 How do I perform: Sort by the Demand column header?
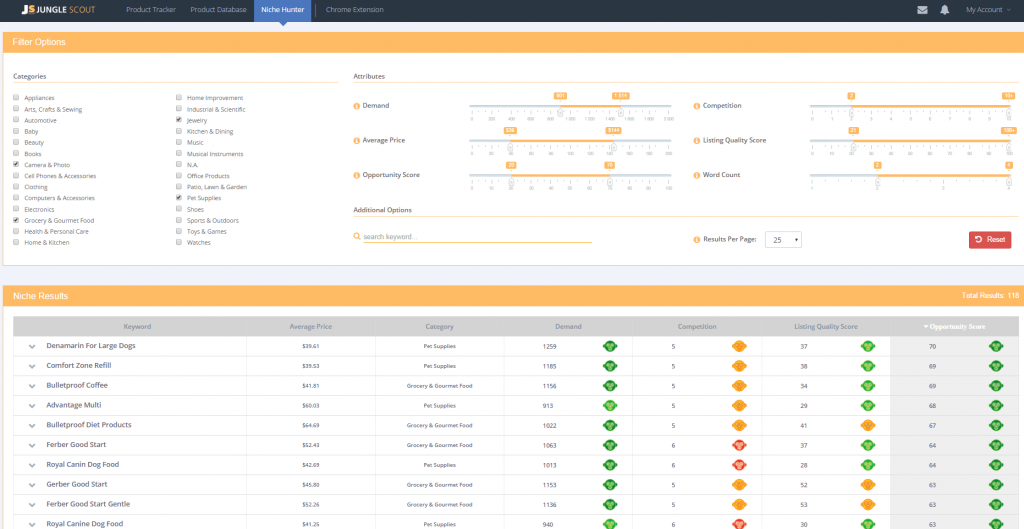tap(568, 327)
